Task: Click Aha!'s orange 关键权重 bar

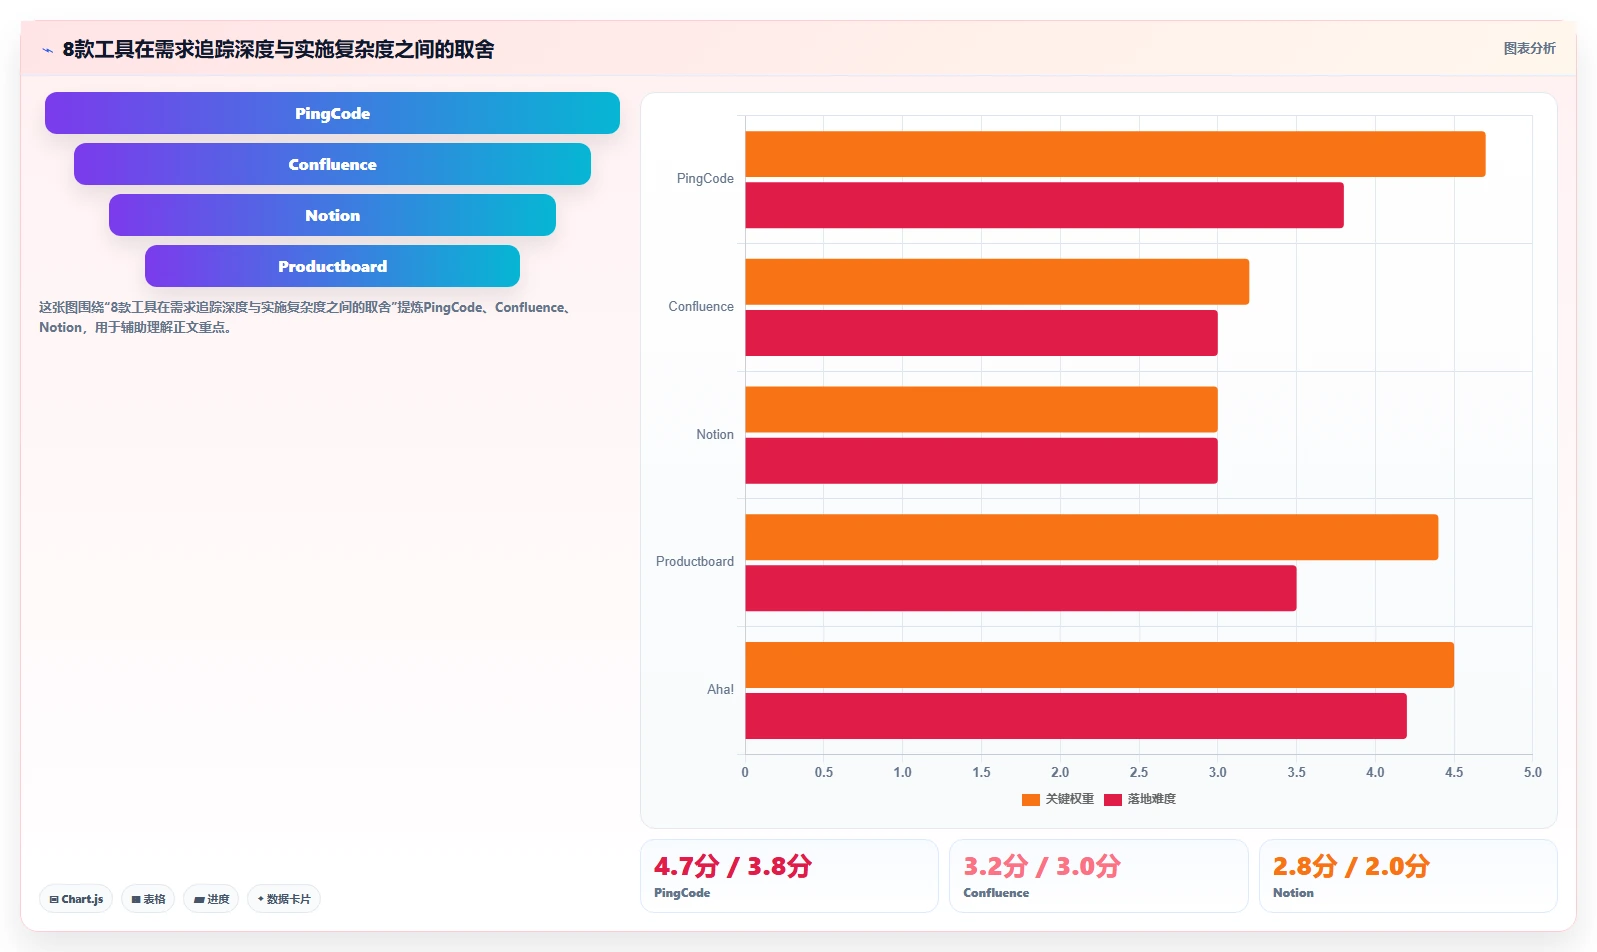Action: (1100, 665)
